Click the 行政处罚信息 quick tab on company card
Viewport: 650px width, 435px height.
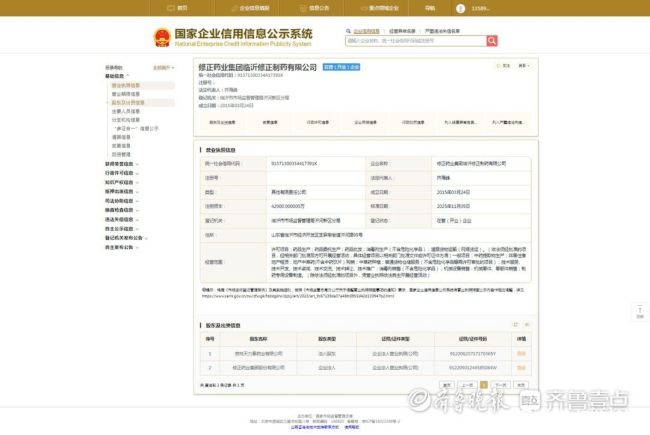coord(413,122)
